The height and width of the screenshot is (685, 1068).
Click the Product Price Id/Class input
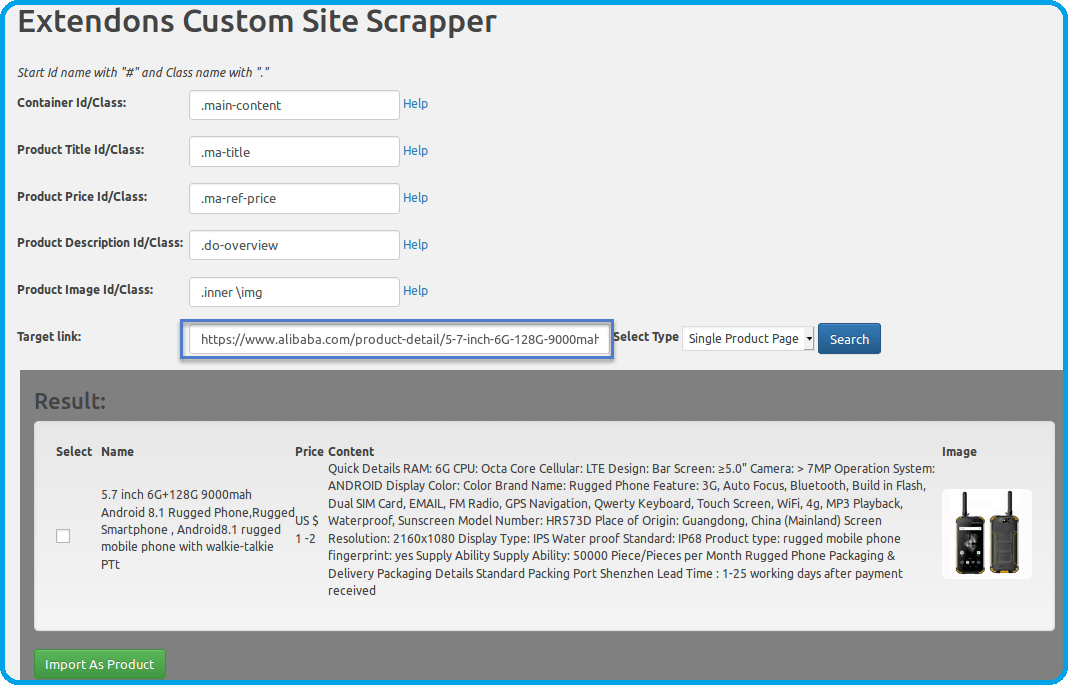294,198
